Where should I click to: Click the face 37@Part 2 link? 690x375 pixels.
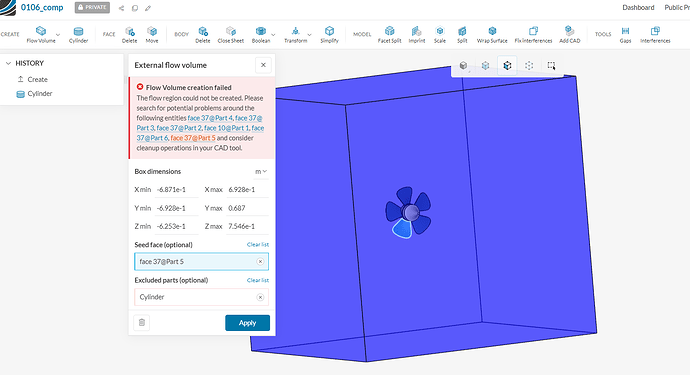(179, 128)
